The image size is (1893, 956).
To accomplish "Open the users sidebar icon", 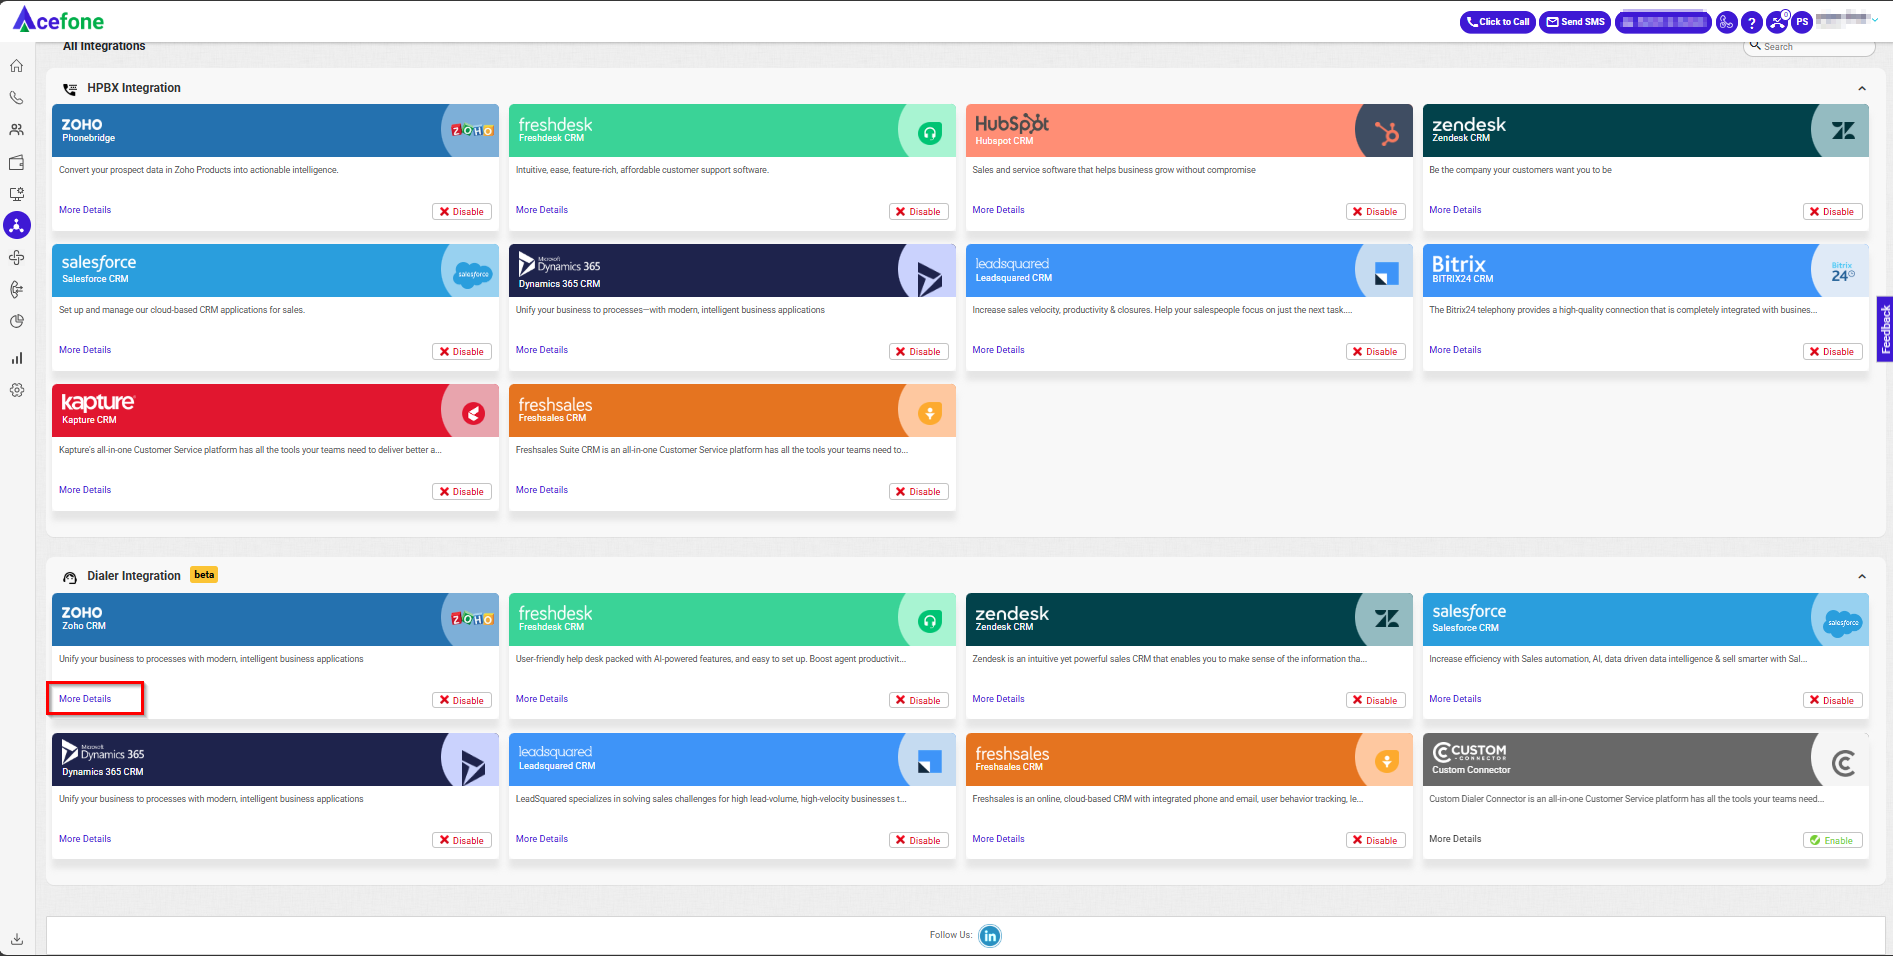I will click(17, 130).
